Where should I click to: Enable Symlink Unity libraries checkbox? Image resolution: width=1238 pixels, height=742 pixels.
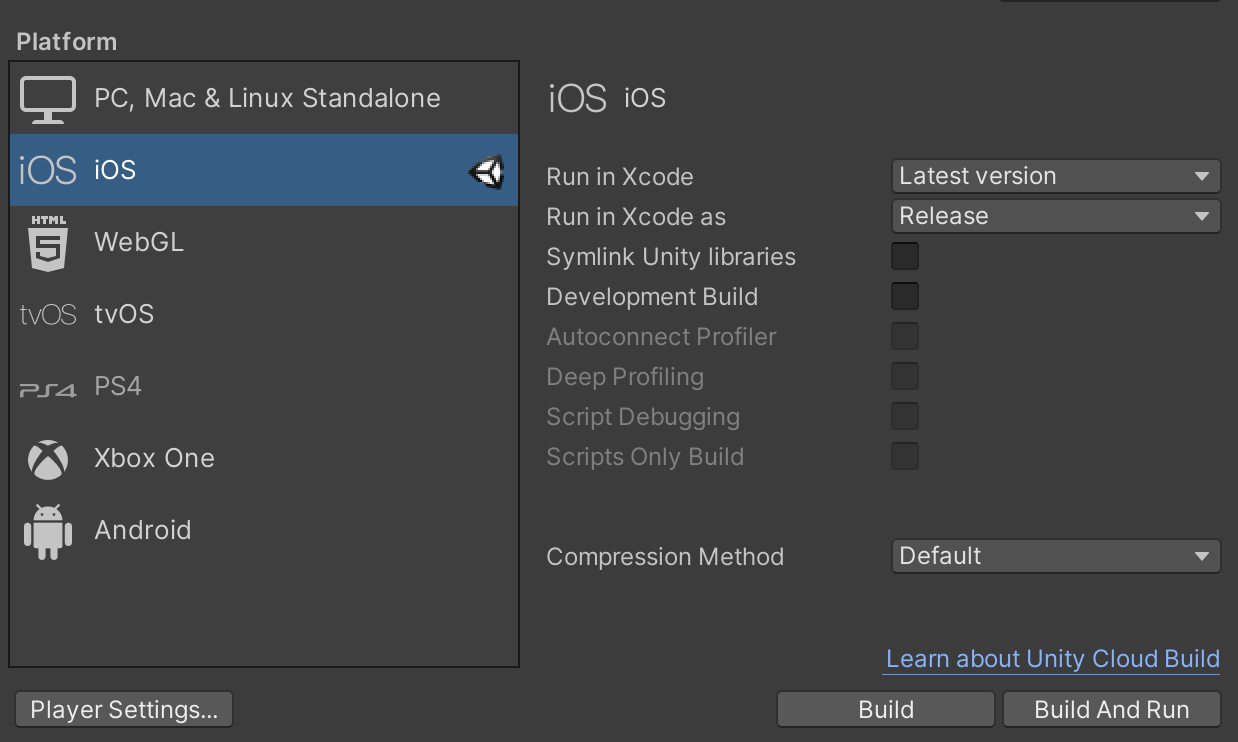click(905, 256)
